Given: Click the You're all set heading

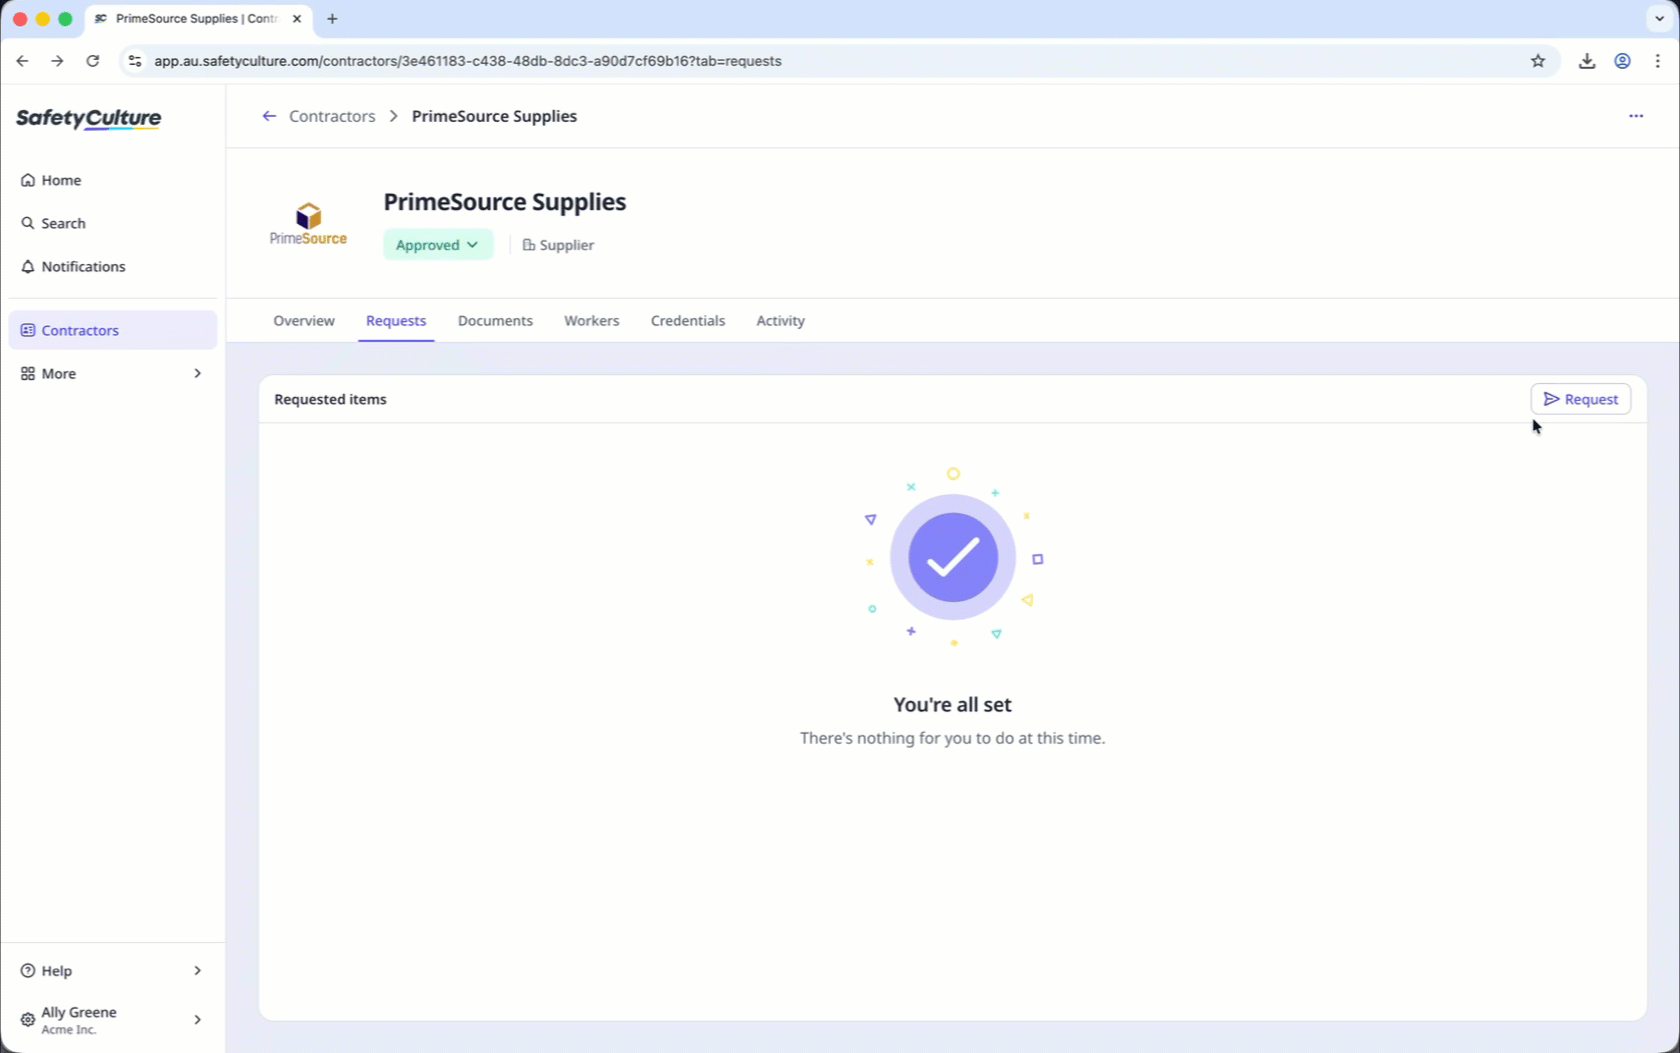Looking at the screenshot, I should pos(952,704).
